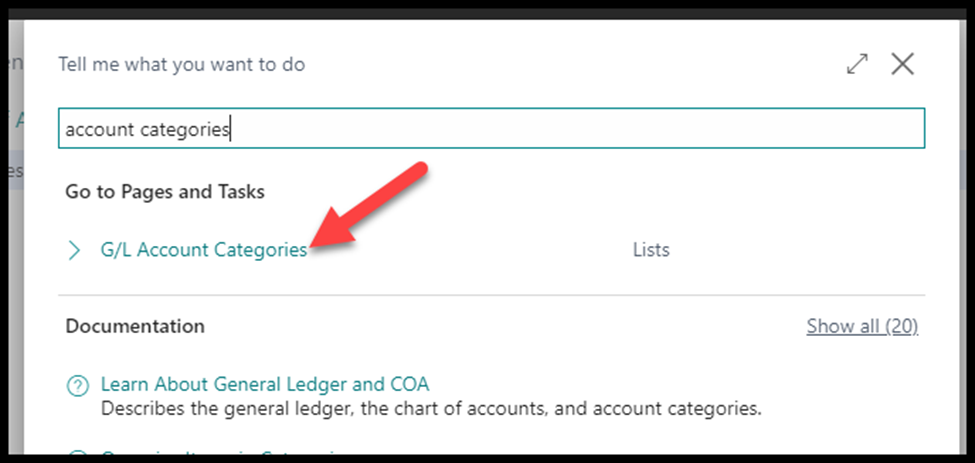This screenshot has height=463, width=975.
Task: Open the G/L Account Categories page
Action: click(x=204, y=250)
